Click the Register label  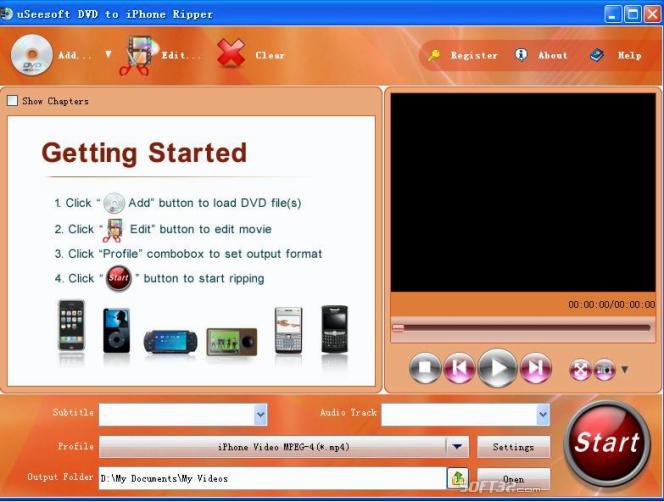pos(474,55)
